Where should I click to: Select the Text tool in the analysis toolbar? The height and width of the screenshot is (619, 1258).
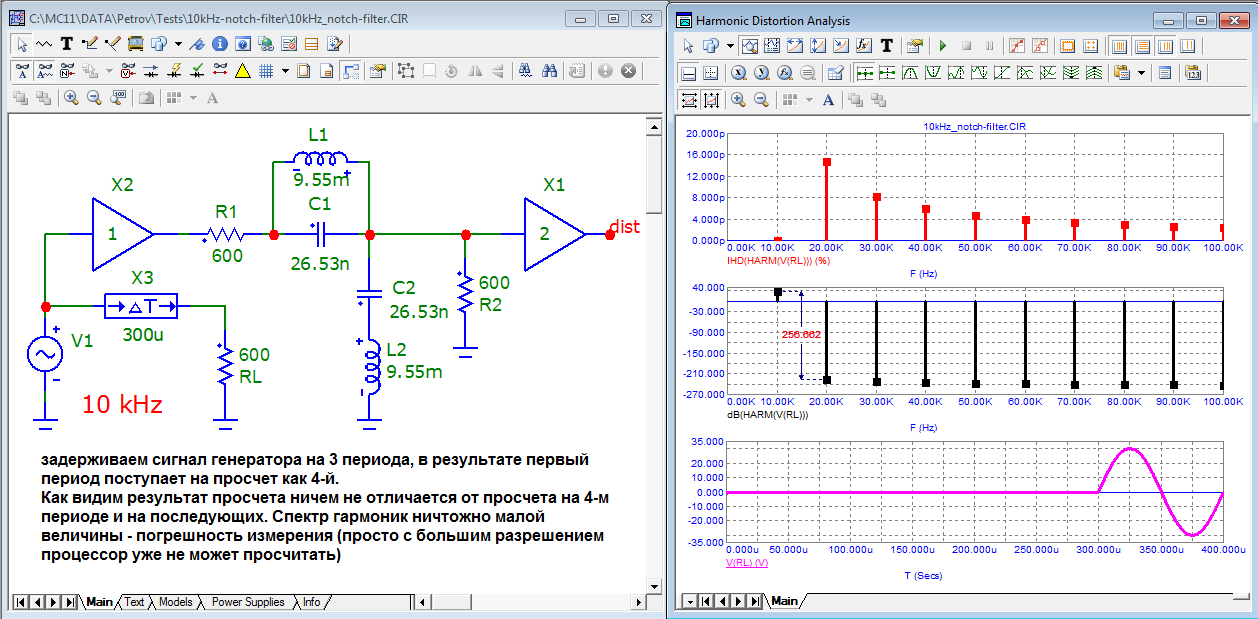[886, 46]
